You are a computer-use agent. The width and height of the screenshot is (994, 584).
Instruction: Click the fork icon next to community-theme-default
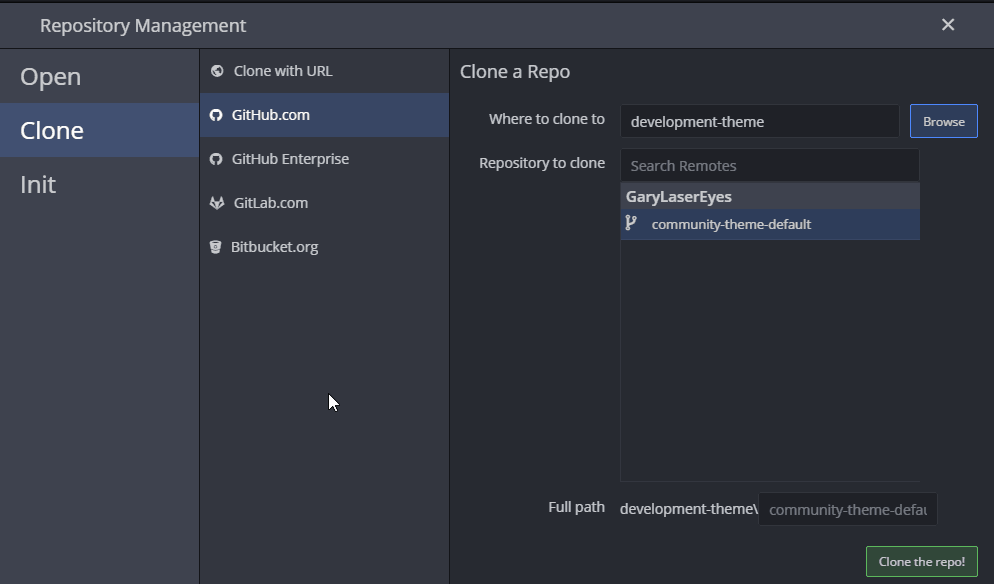[631, 223]
